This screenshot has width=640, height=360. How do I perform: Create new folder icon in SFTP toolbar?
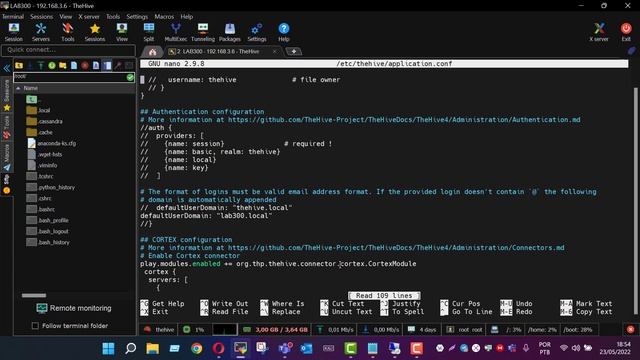pyautogui.click(x=63, y=65)
